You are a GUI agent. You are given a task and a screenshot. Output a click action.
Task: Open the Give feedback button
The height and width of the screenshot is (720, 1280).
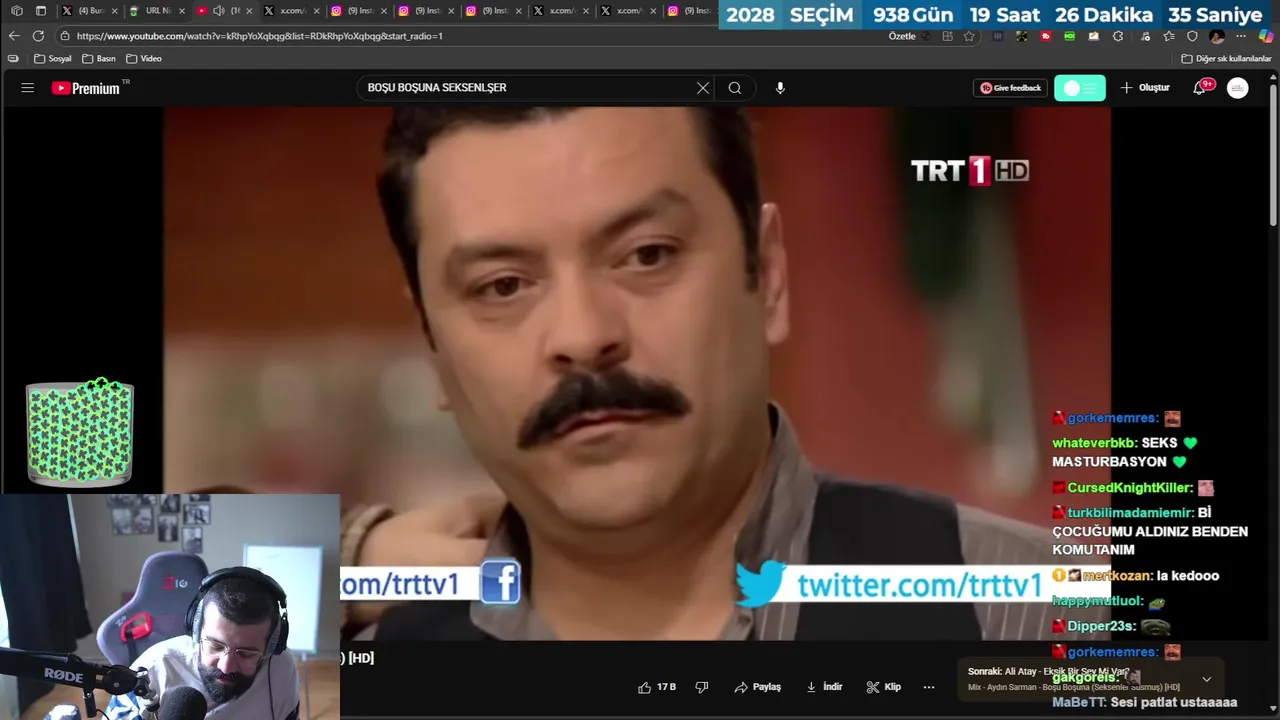[1010, 88]
